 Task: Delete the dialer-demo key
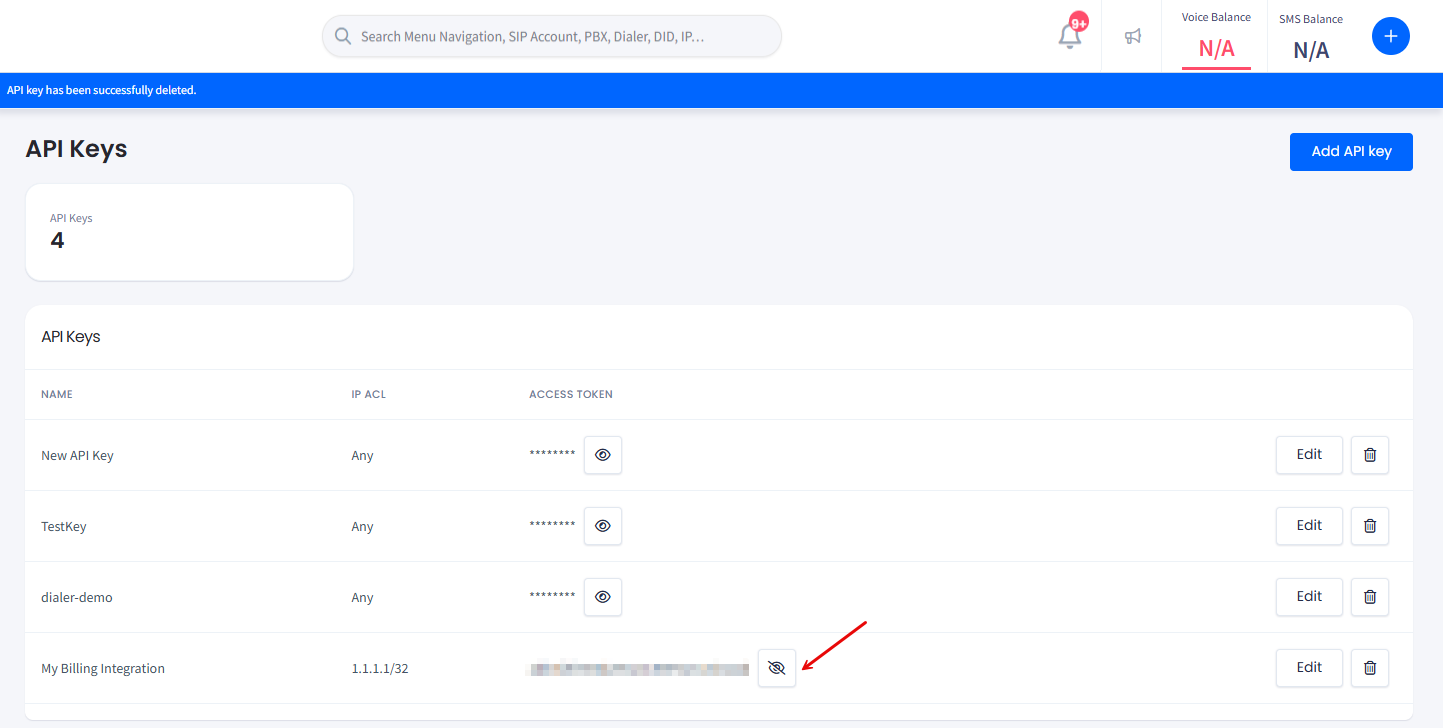1370,597
